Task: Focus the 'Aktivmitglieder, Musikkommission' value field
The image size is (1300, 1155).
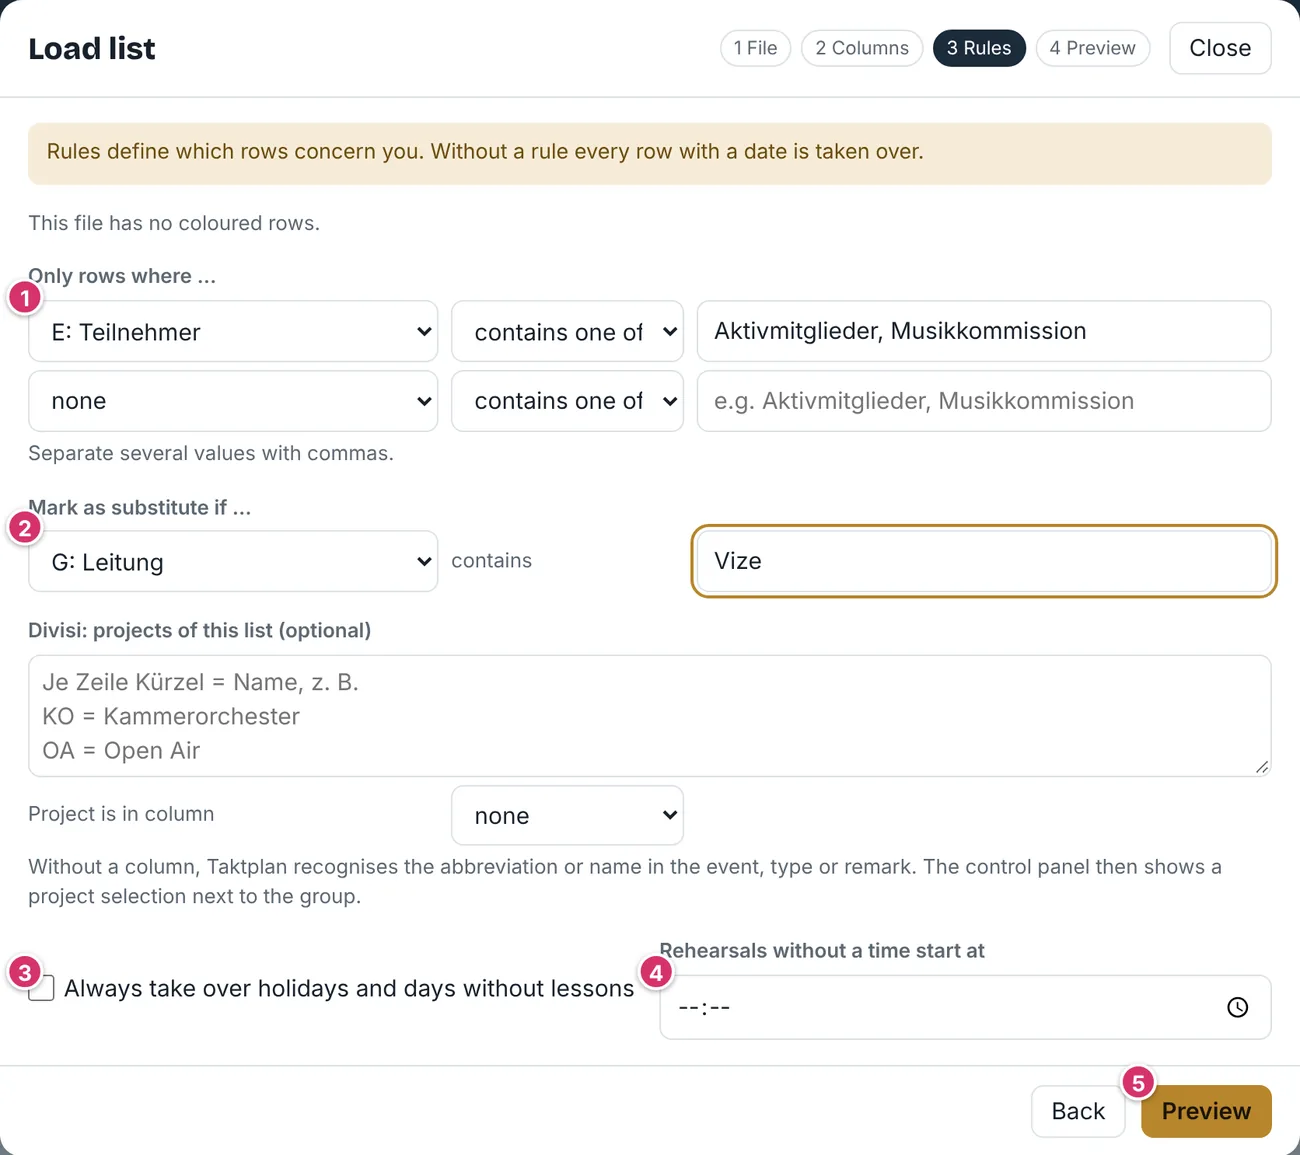Action: point(984,331)
